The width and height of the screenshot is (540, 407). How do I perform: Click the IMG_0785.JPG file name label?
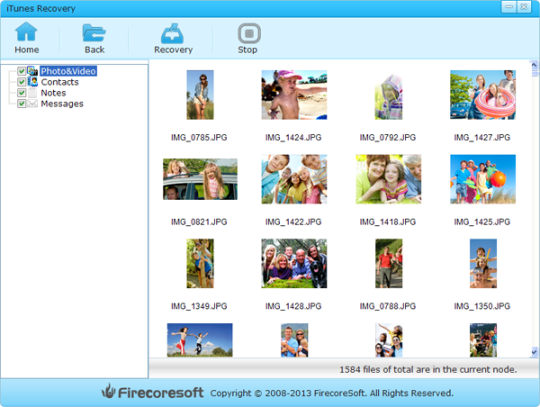[x=199, y=137]
